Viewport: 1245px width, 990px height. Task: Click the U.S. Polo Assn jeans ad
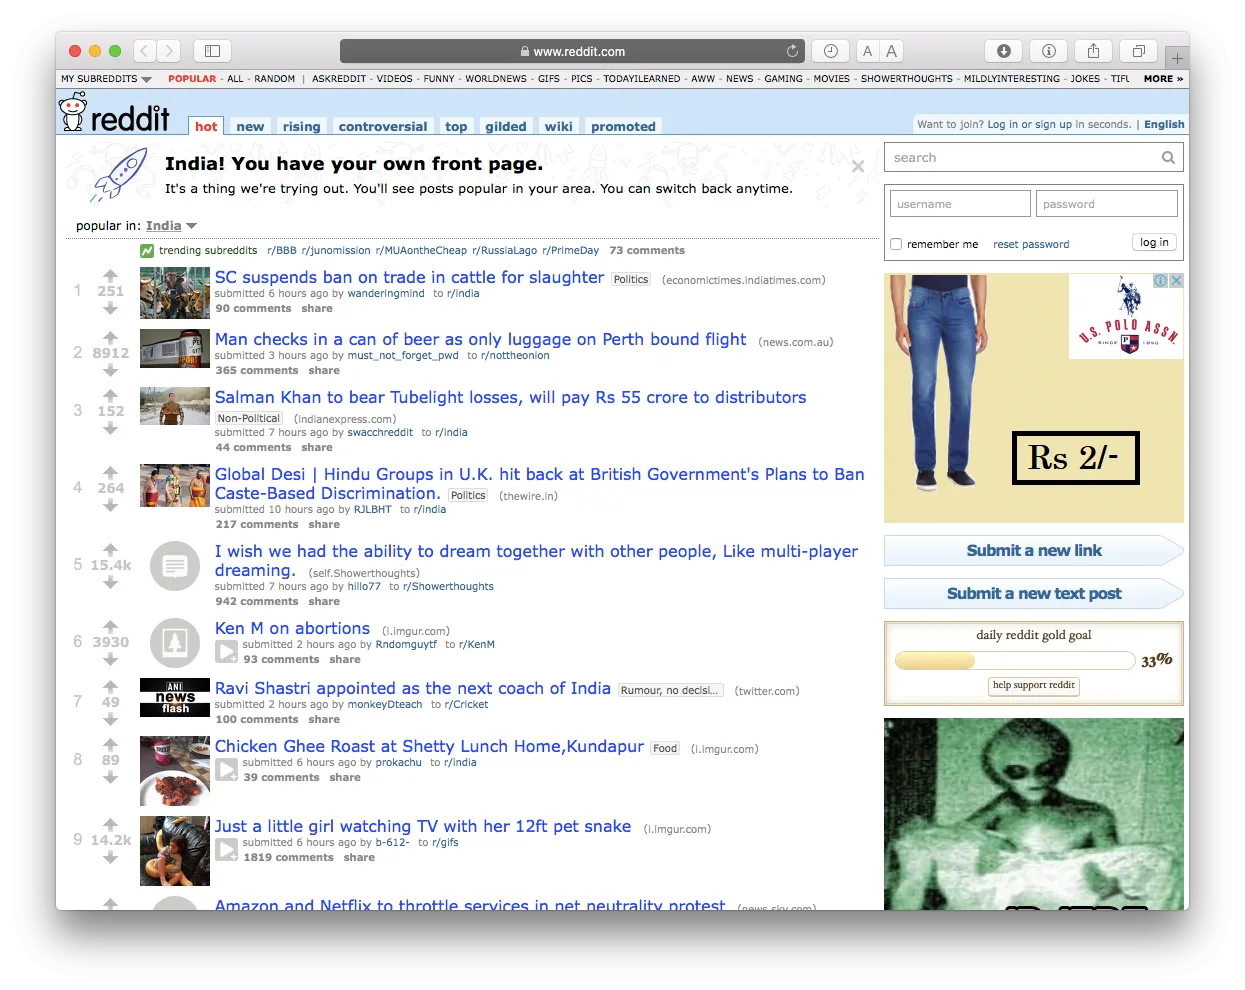pos(1034,398)
